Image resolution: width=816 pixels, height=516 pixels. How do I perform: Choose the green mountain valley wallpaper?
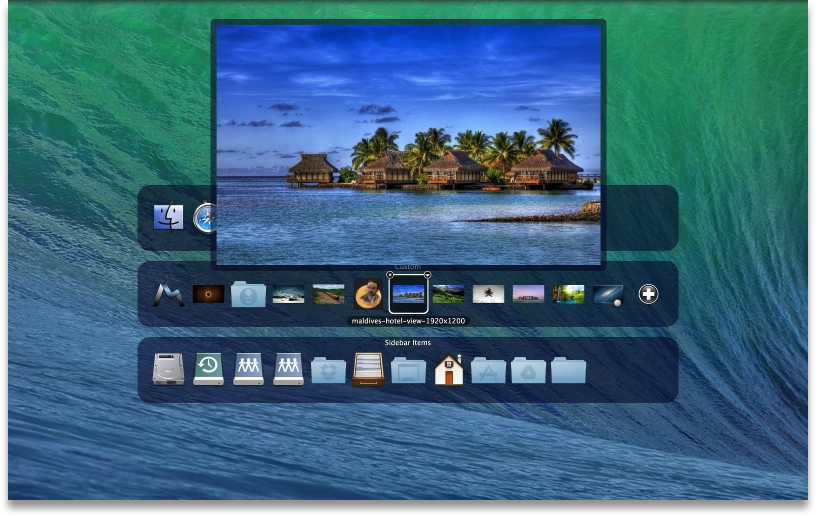(x=449, y=294)
